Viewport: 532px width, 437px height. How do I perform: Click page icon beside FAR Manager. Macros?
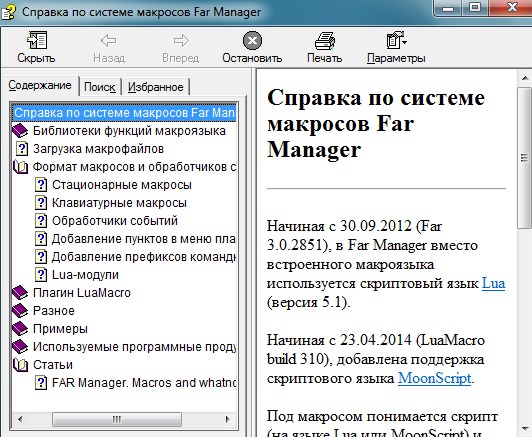pos(41,383)
